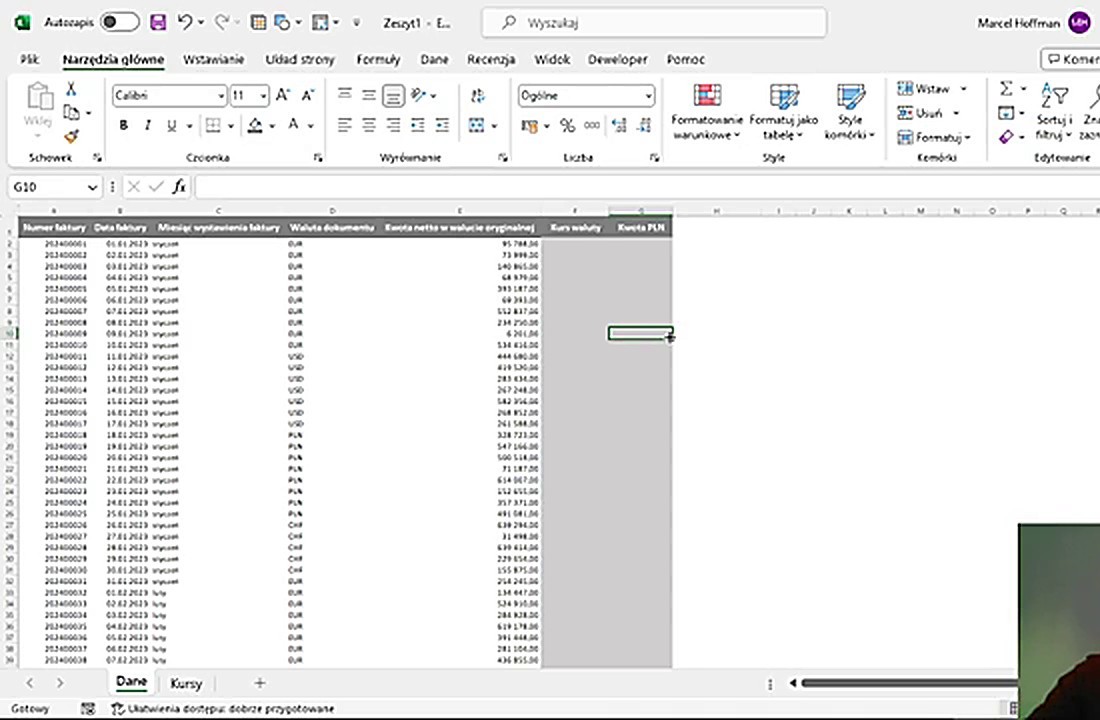Click the Format Painter brush icon
The height and width of the screenshot is (720, 1100).
coord(71,136)
